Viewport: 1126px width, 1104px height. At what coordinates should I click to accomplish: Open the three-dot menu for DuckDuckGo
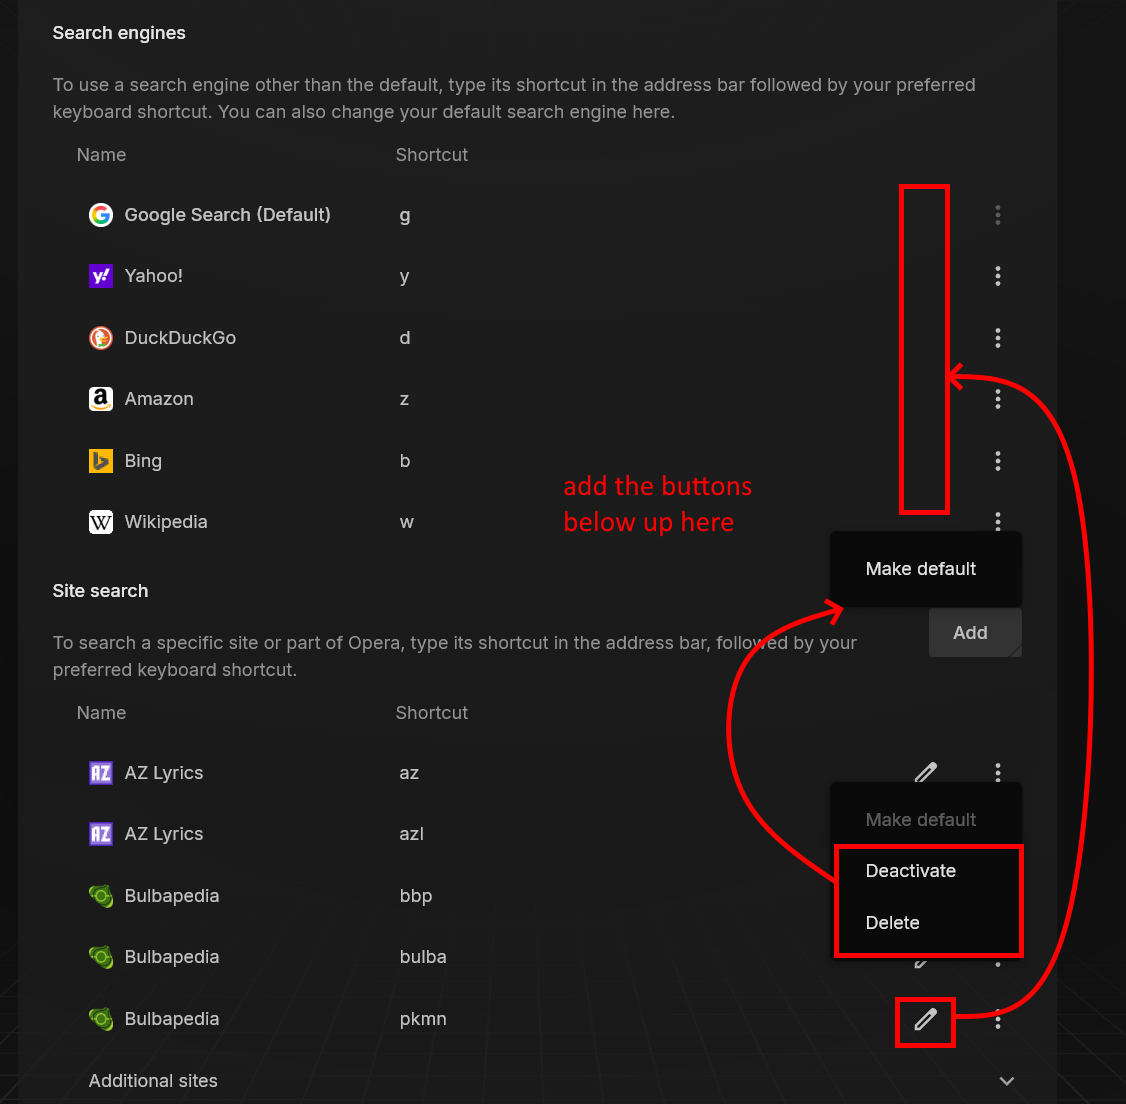pyautogui.click(x=997, y=338)
